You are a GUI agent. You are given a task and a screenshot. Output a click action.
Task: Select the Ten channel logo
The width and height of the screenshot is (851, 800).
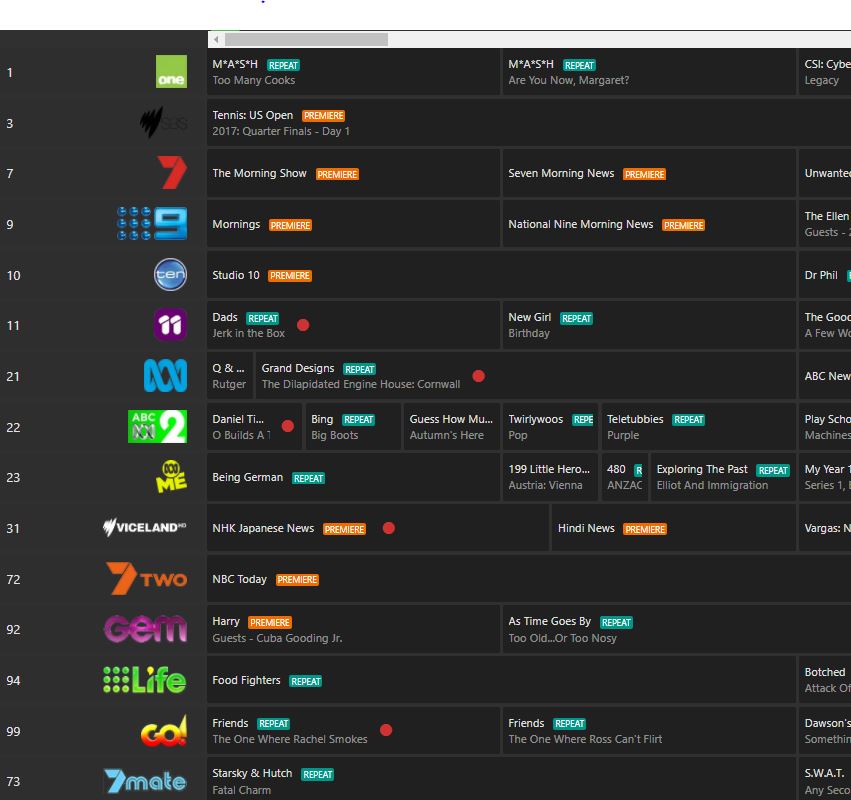170,275
